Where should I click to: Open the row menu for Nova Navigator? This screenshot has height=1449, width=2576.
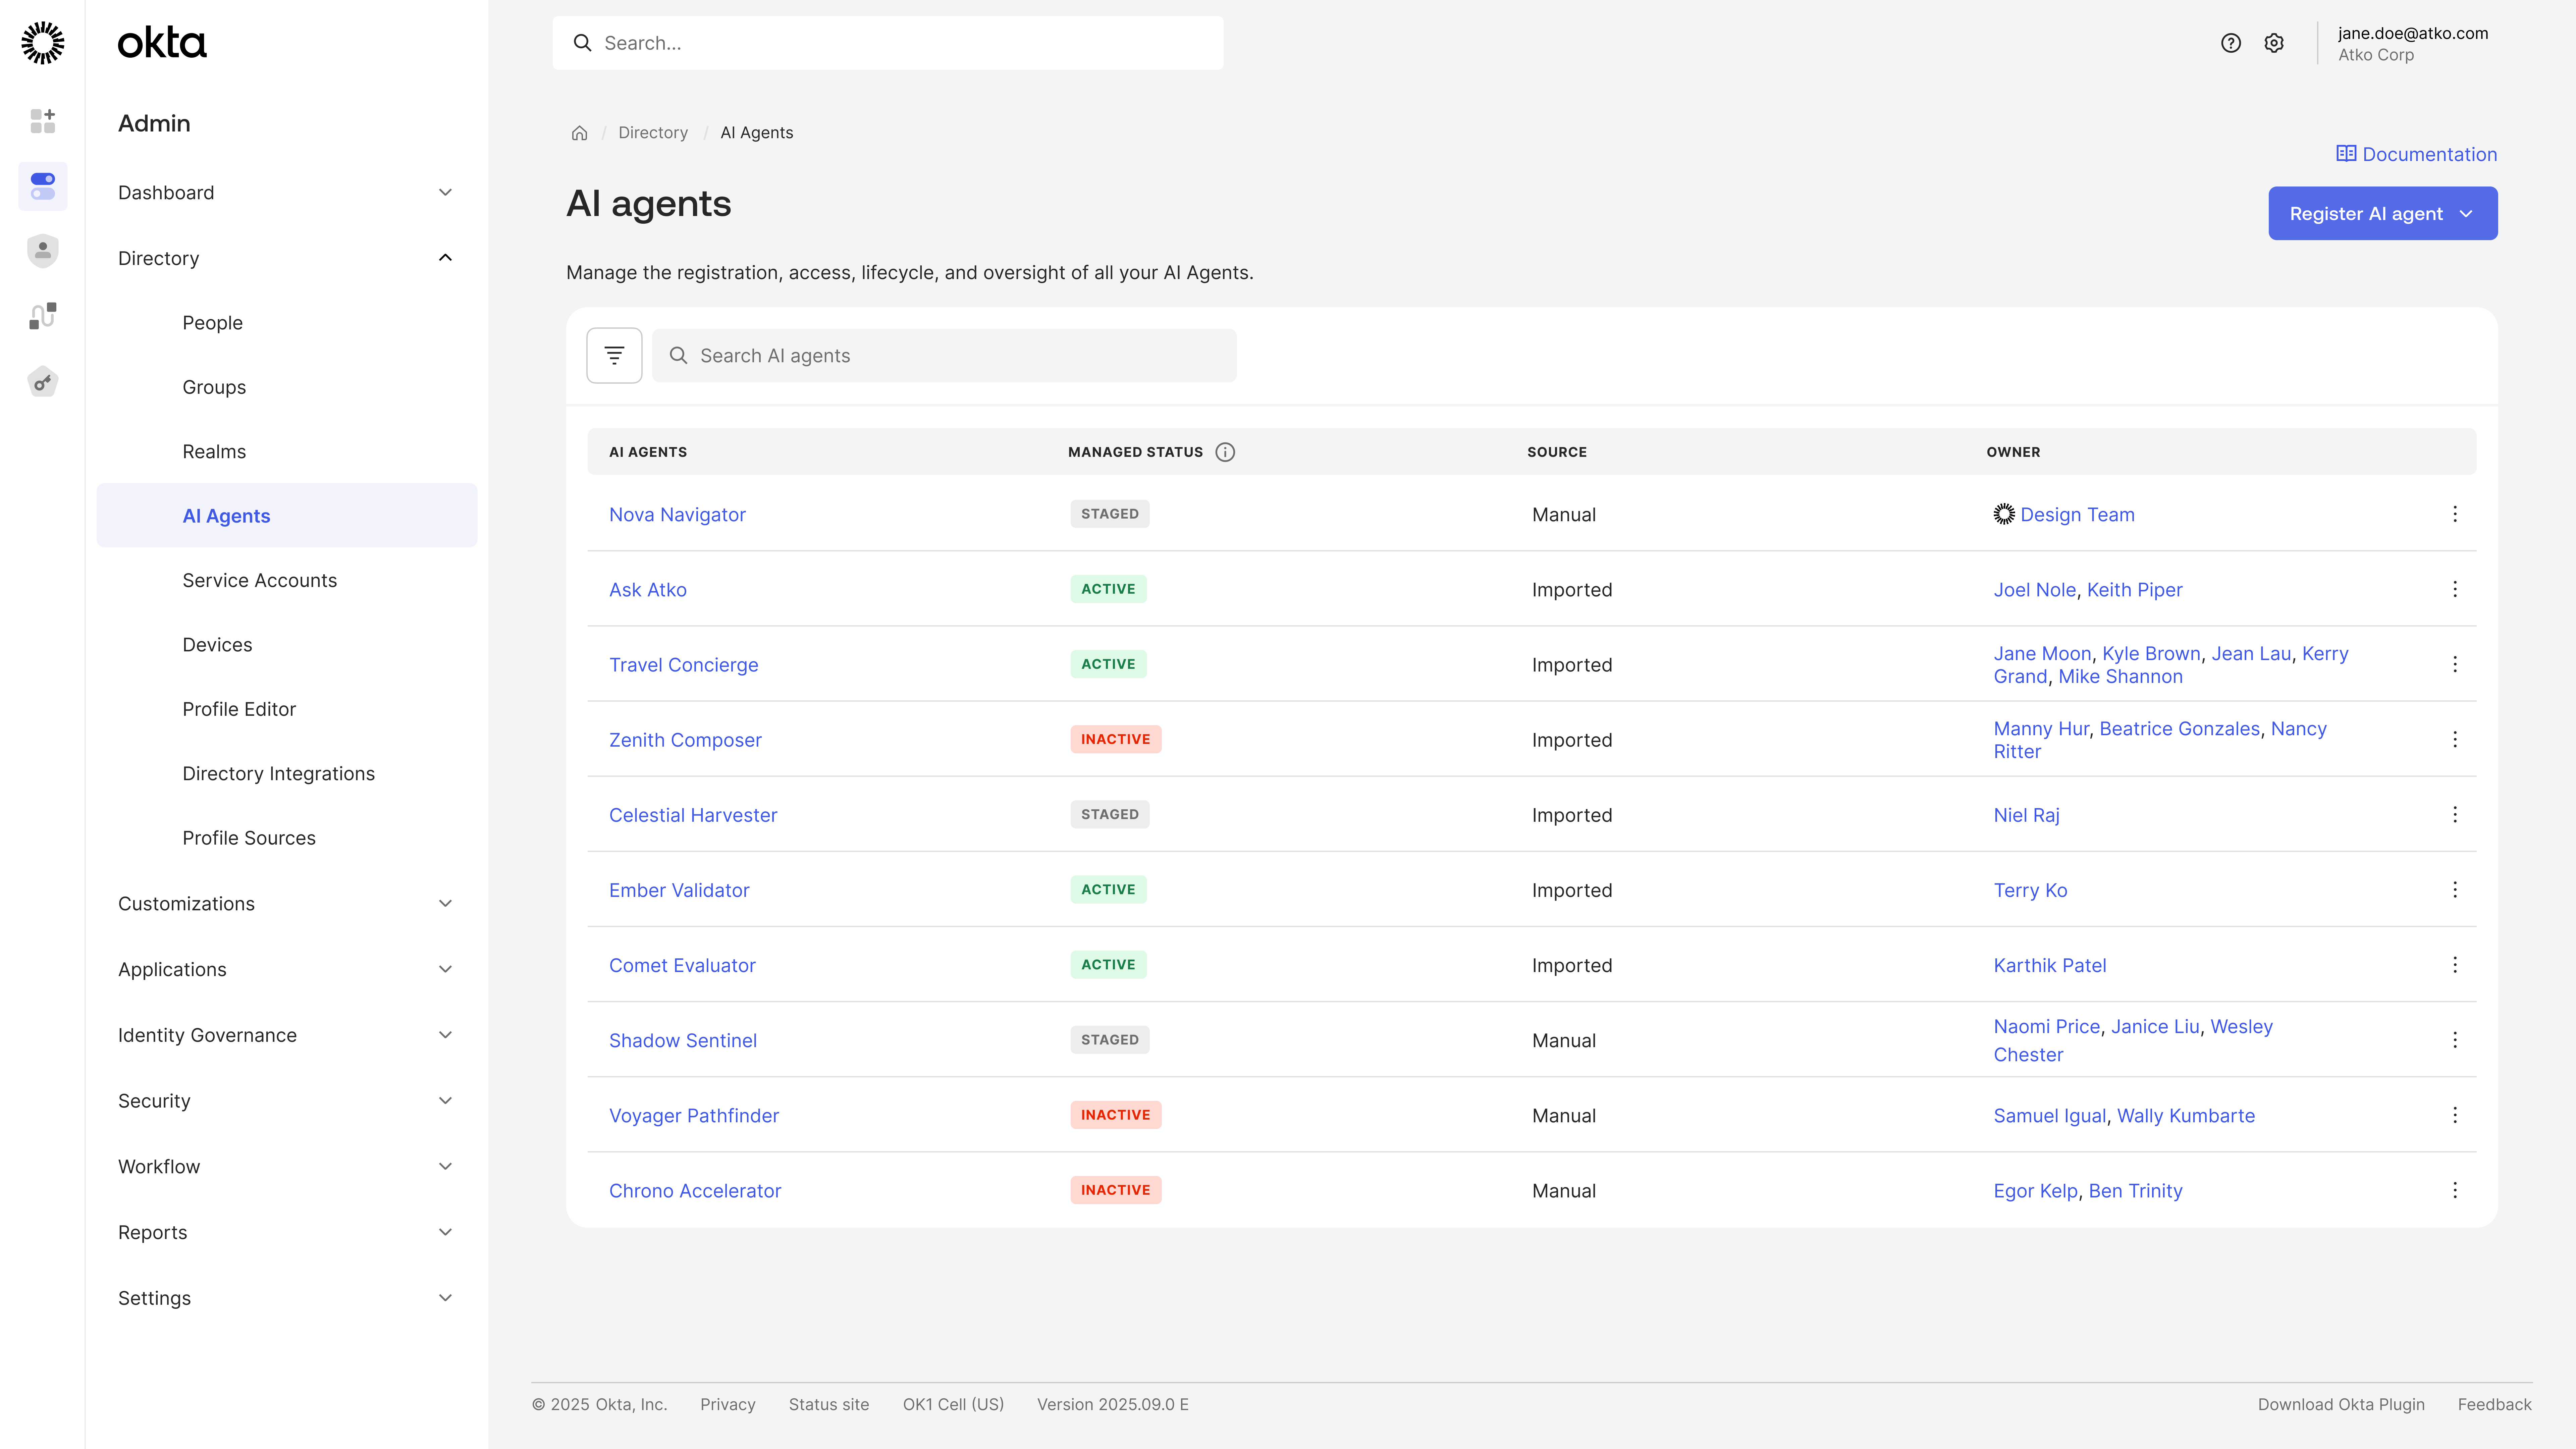coord(2455,514)
